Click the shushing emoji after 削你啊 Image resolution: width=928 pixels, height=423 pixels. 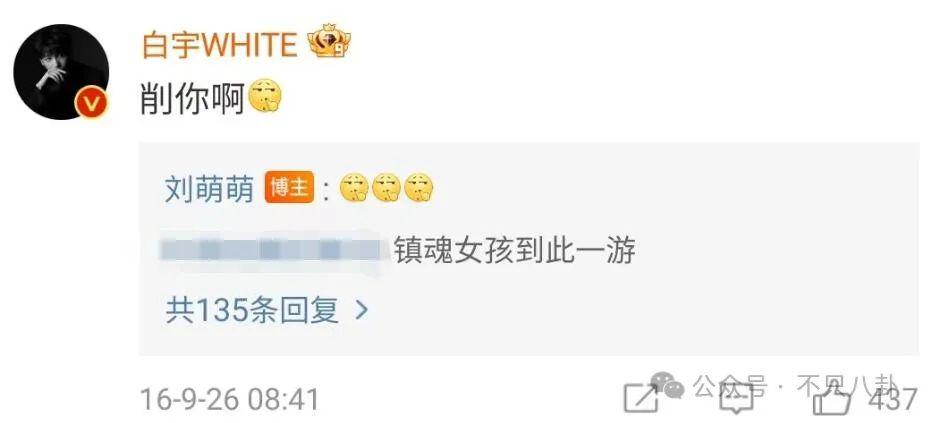click(x=265, y=98)
